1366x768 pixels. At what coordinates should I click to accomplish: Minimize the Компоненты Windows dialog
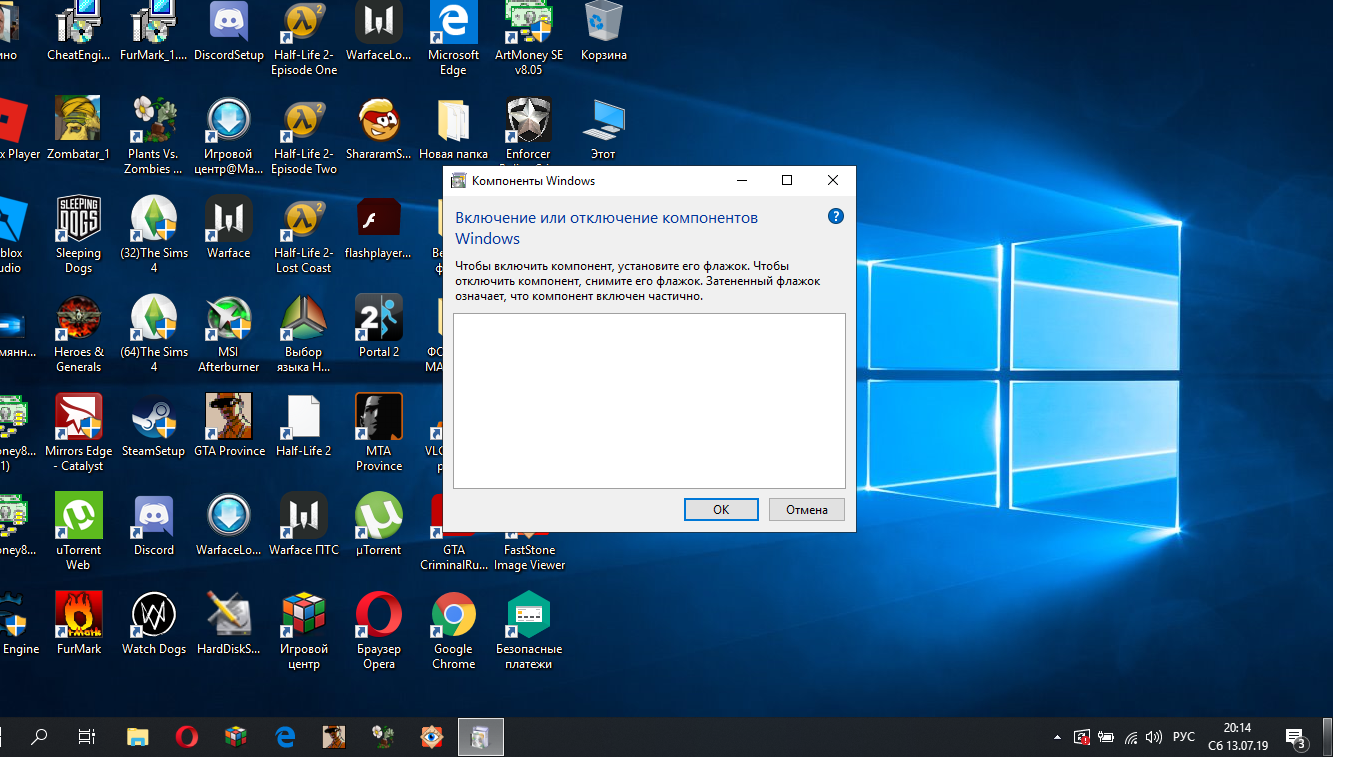click(x=742, y=180)
